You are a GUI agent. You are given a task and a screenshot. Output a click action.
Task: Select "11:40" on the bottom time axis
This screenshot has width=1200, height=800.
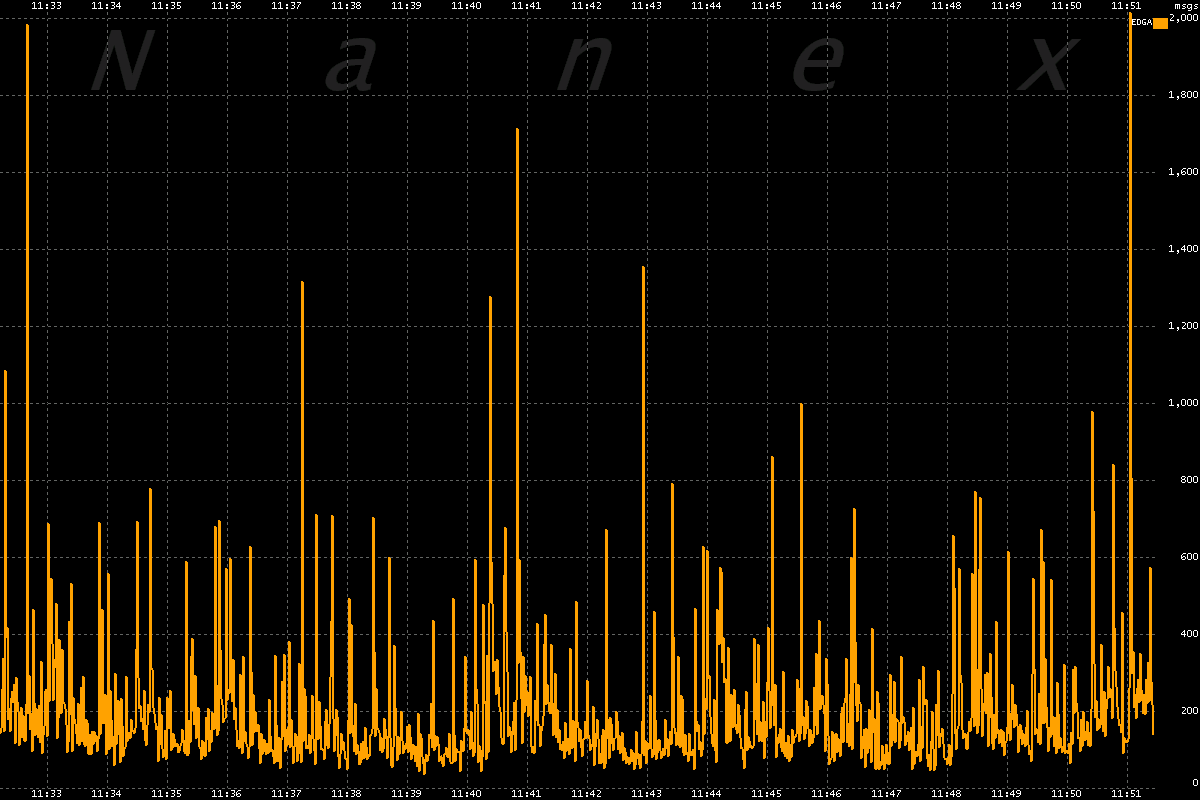467,793
